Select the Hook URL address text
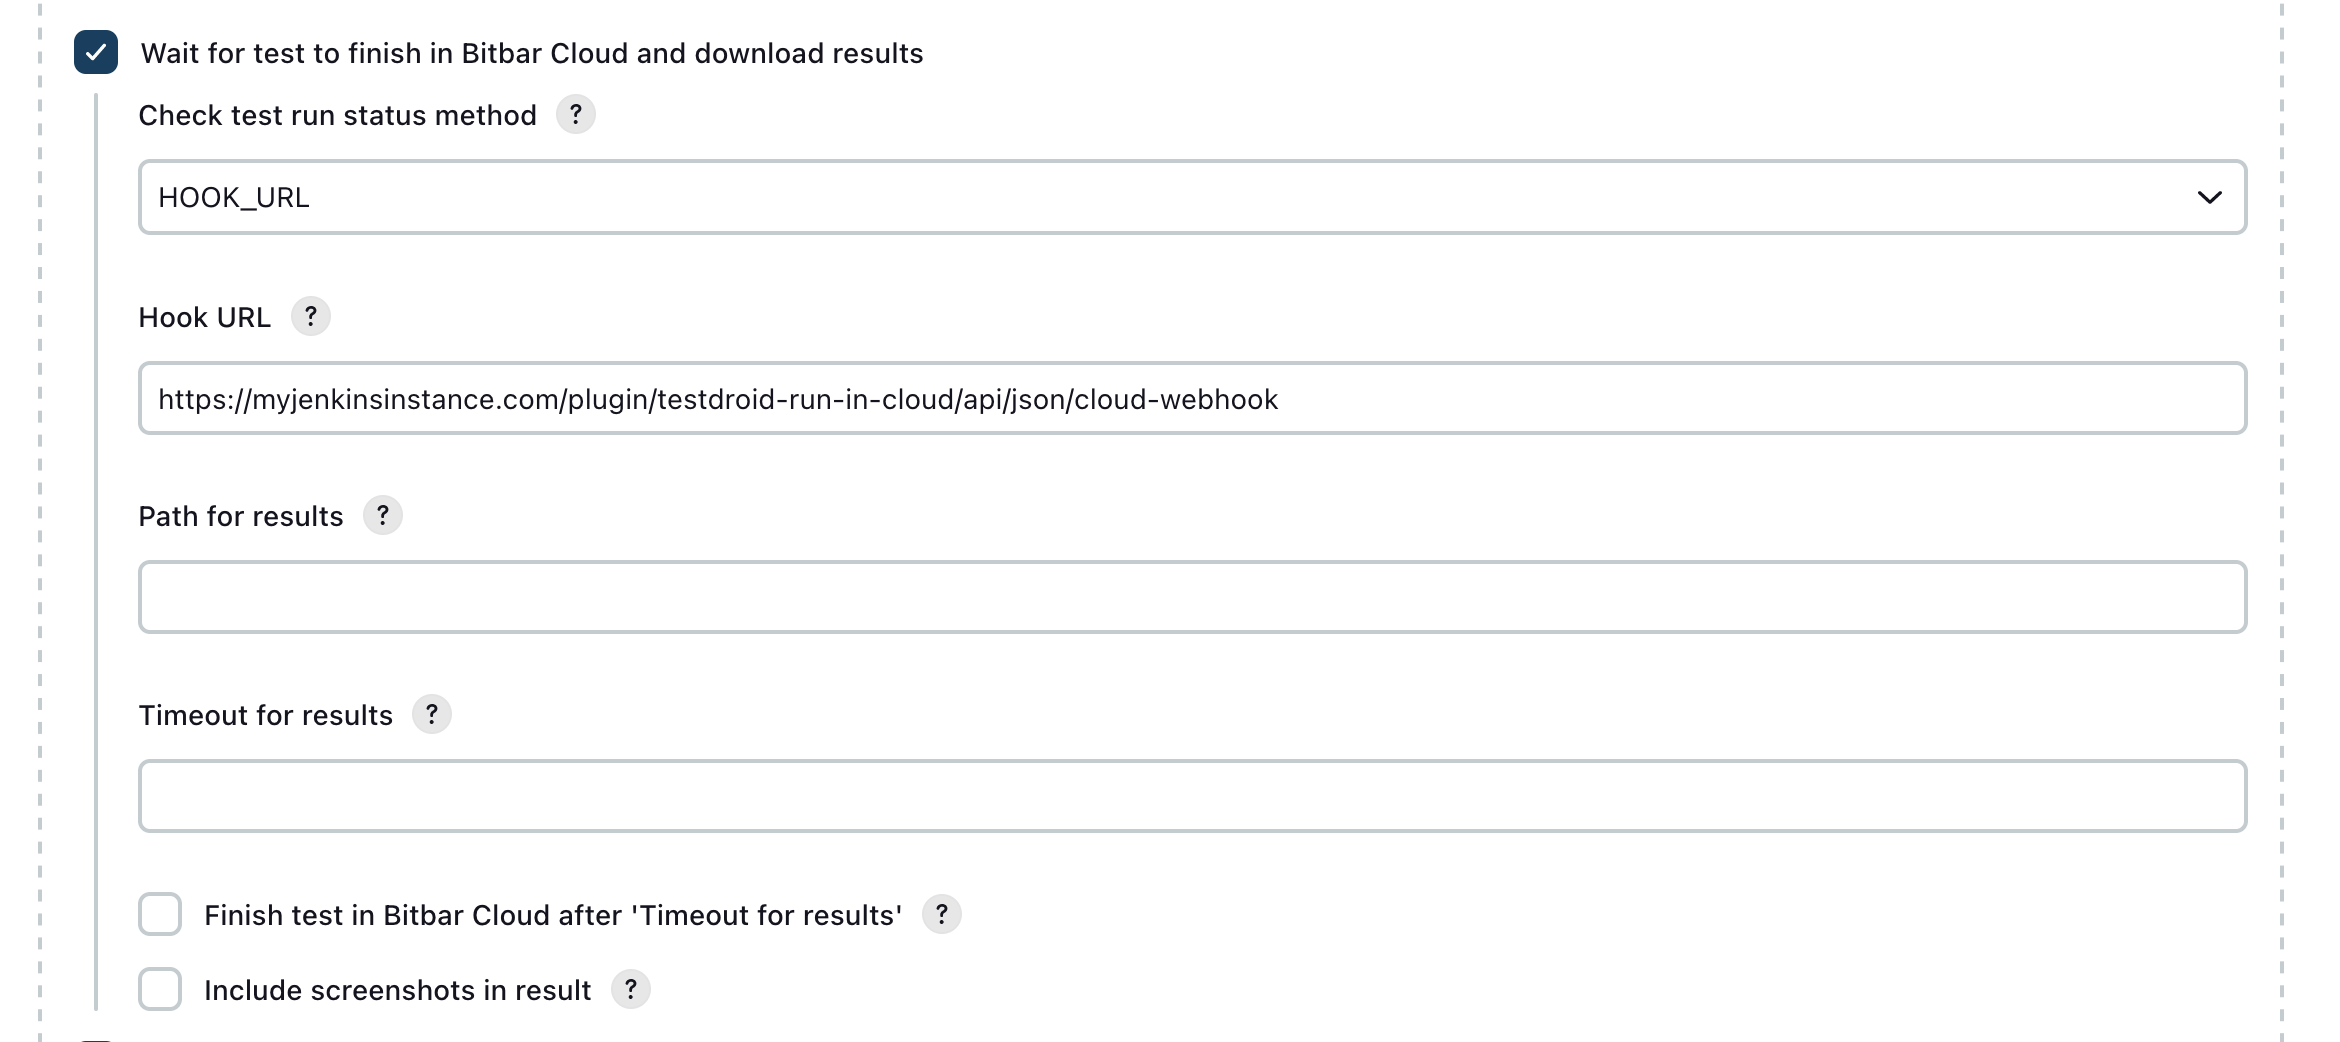The image size is (2340, 1042). coord(718,398)
